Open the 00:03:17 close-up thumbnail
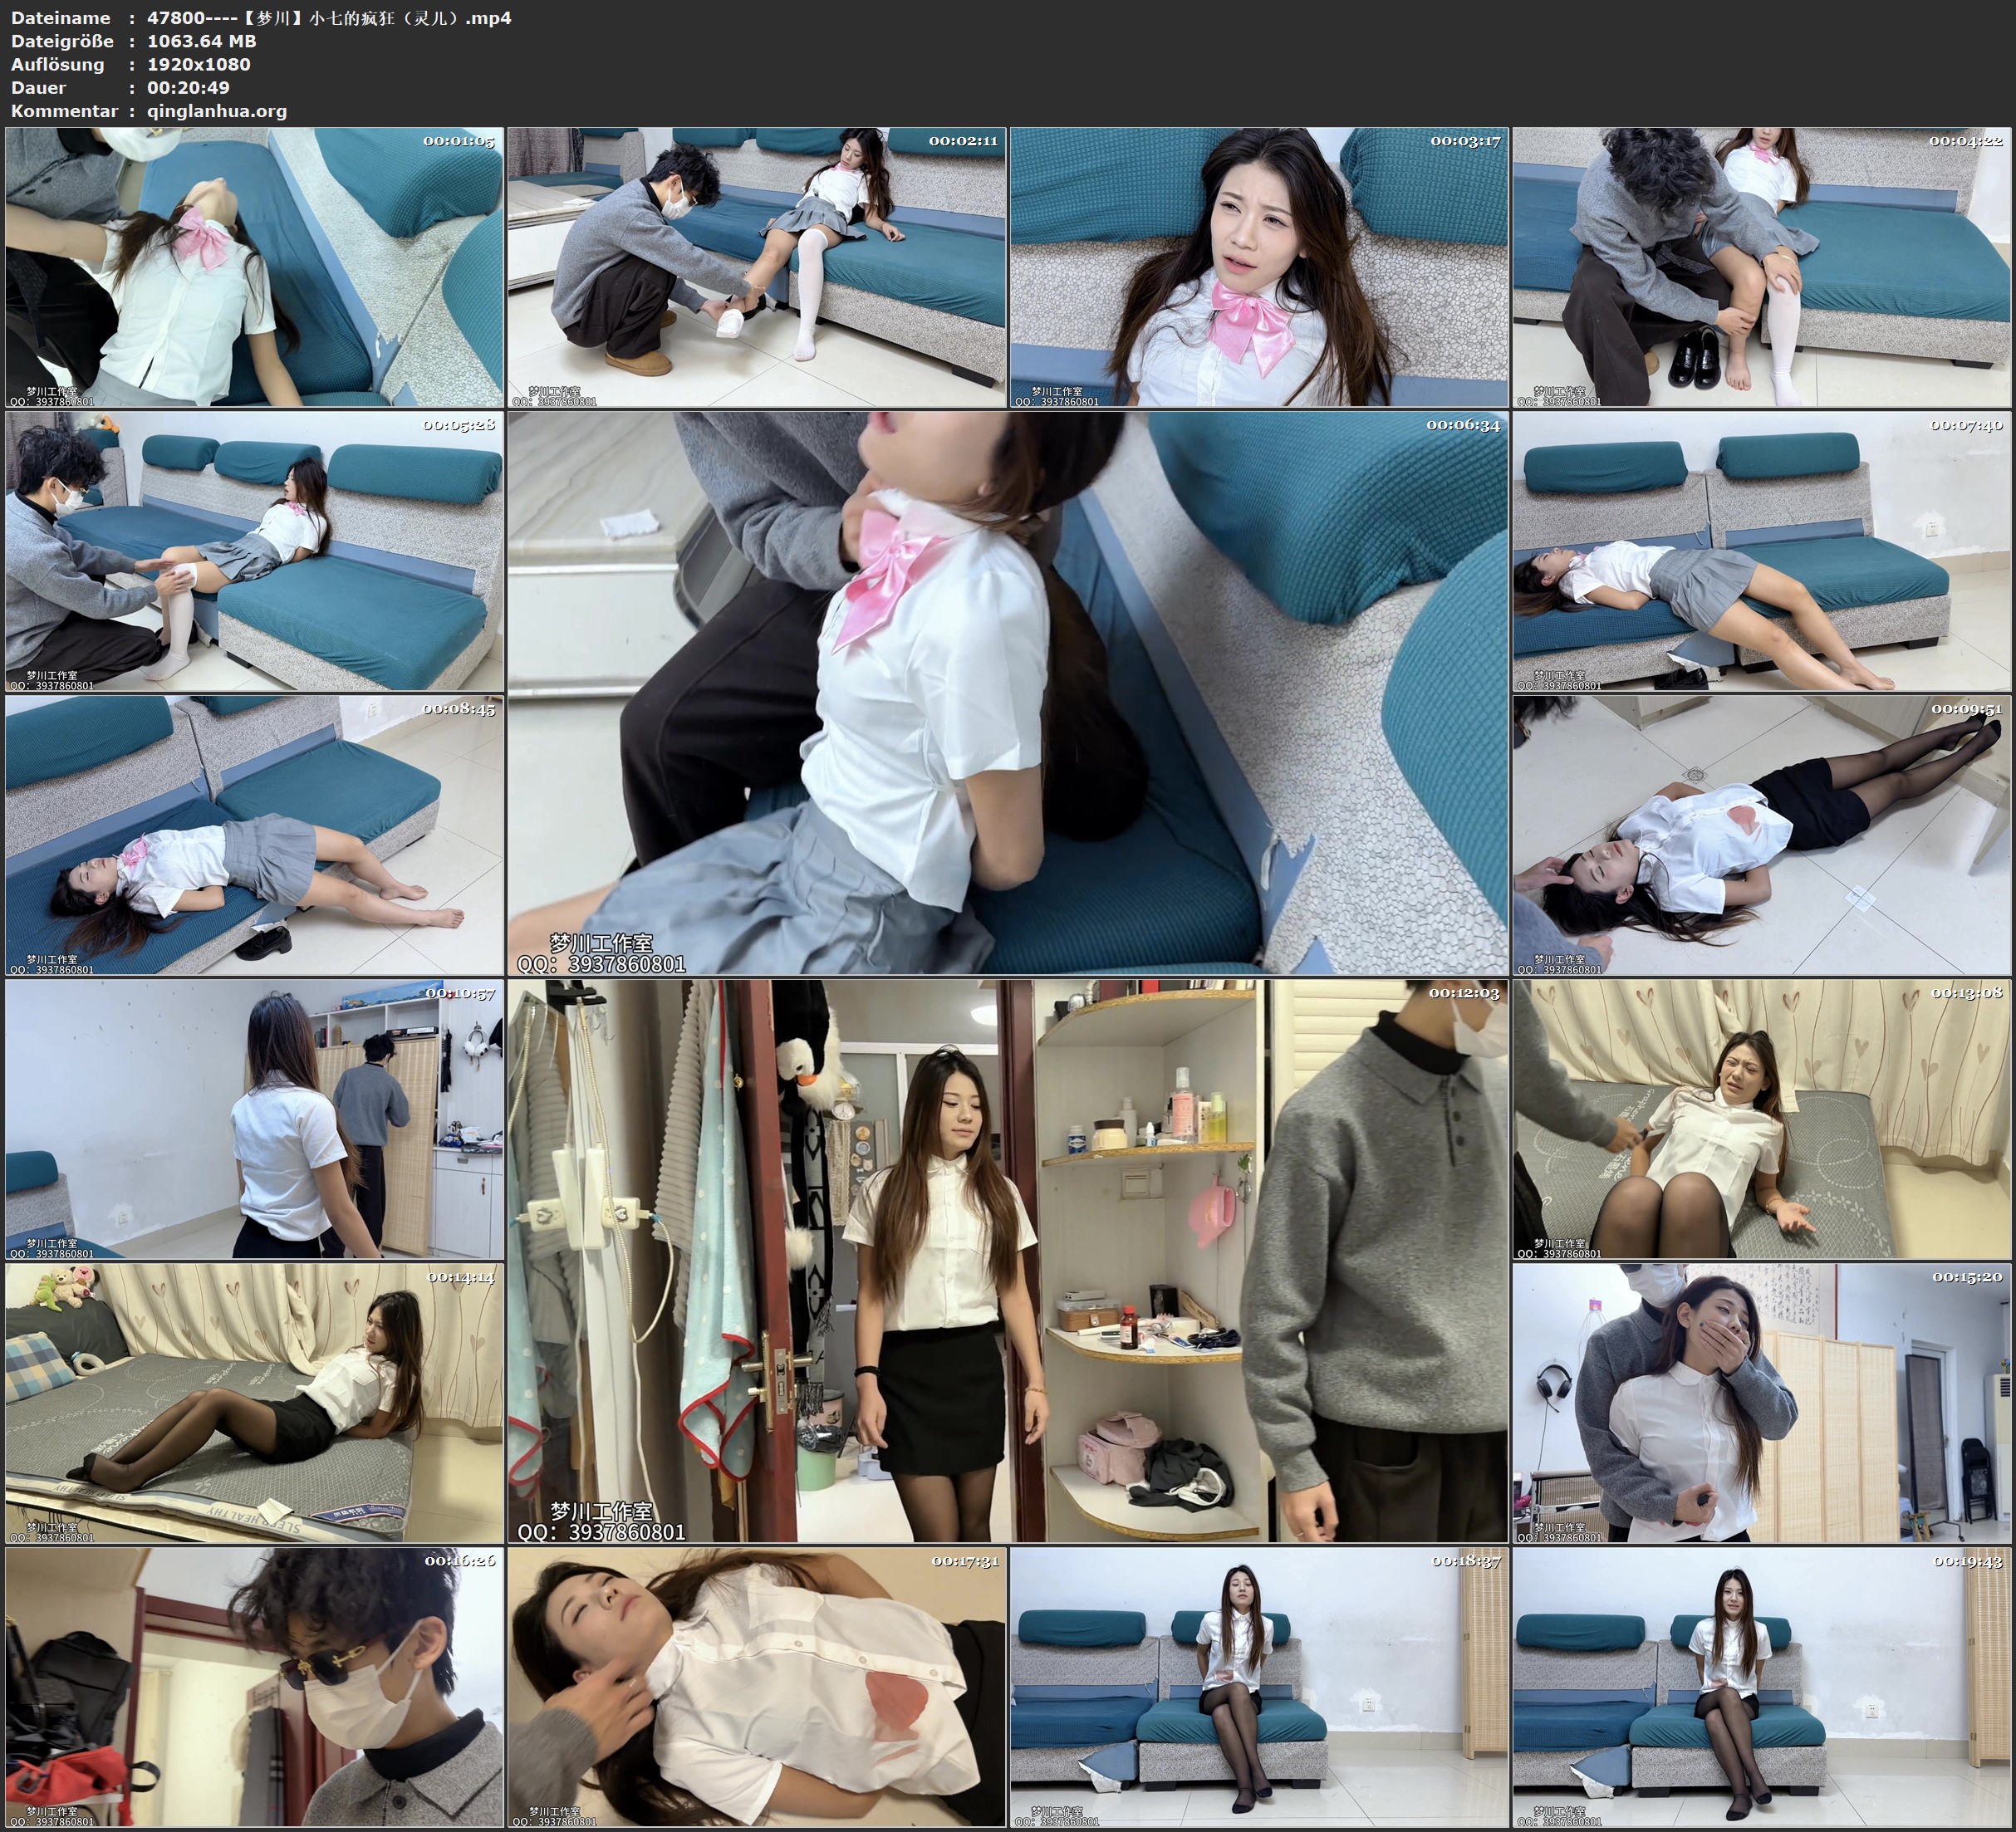The image size is (2016, 1832). 1258,266
